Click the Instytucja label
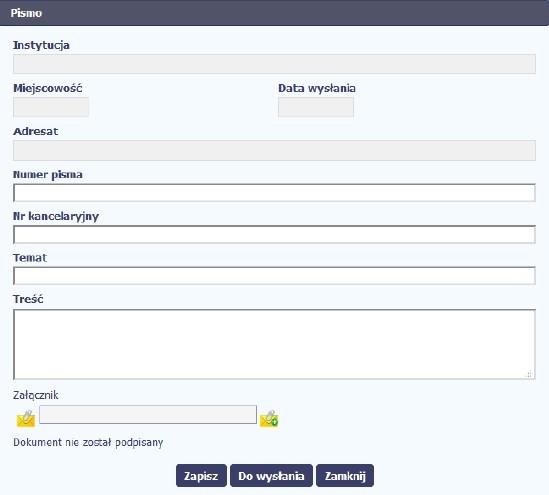 pos(41,45)
